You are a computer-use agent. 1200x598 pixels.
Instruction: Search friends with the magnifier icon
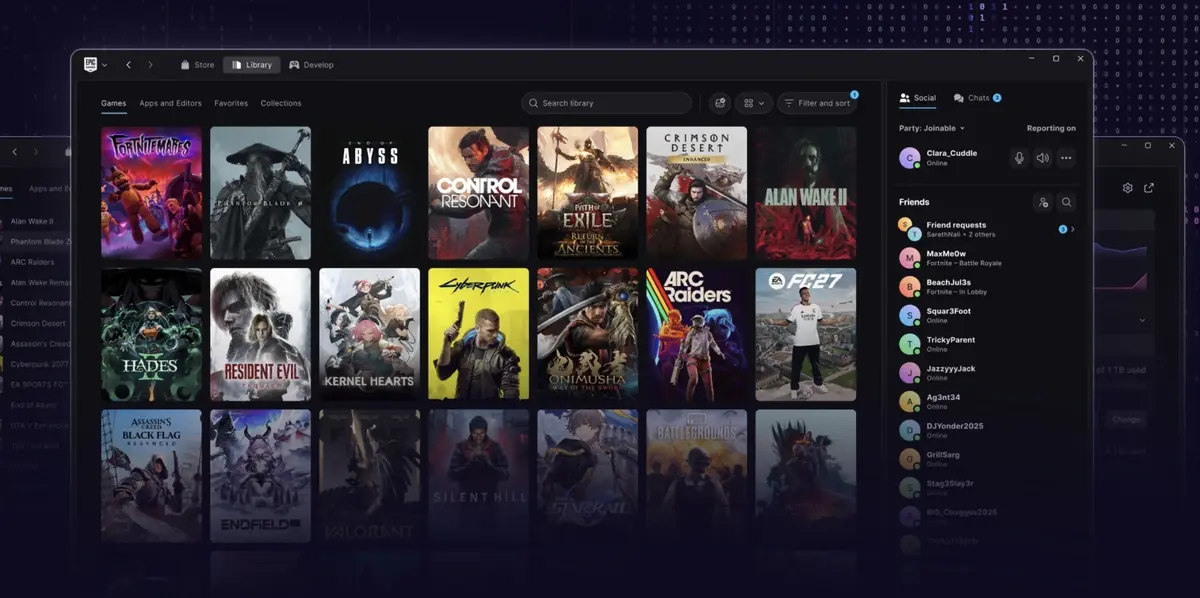tap(1066, 202)
